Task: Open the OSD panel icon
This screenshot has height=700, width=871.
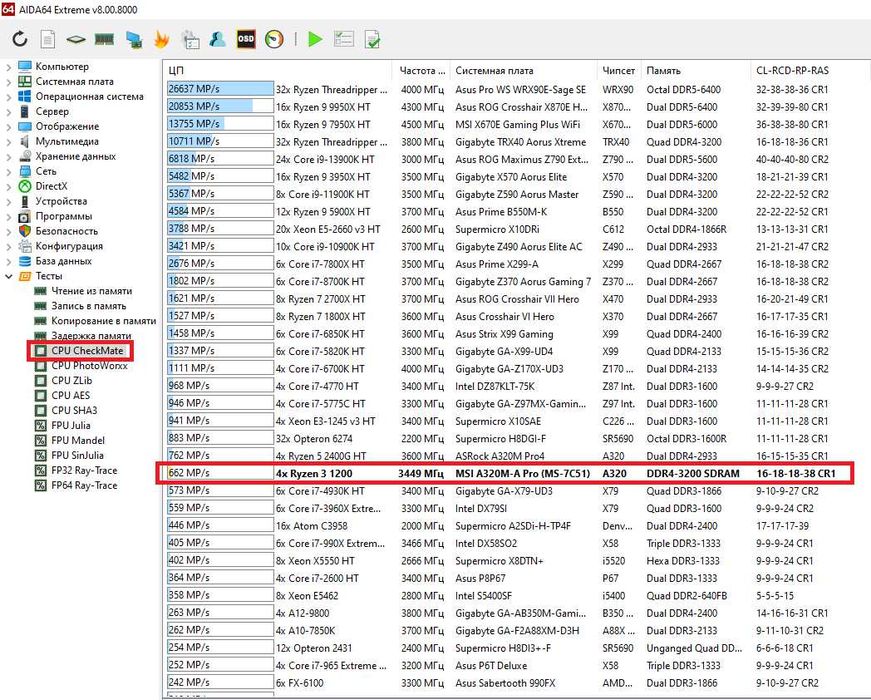Action: click(246, 39)
